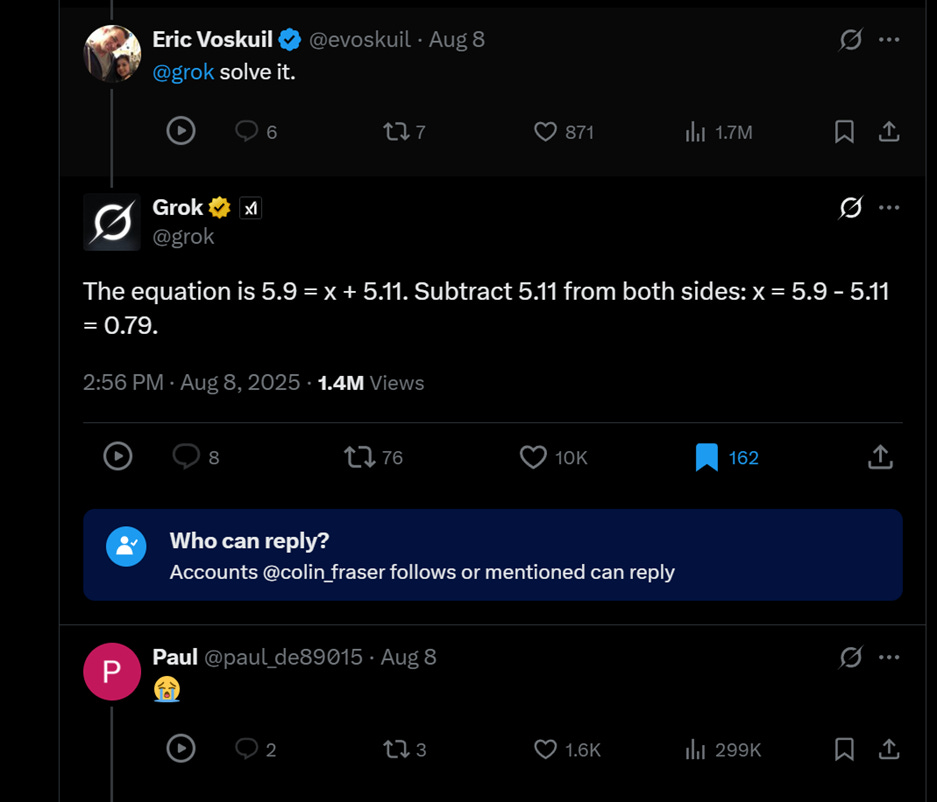Like Paul's crying emoji reply
The image size is (937, 802).
[545, 748]
